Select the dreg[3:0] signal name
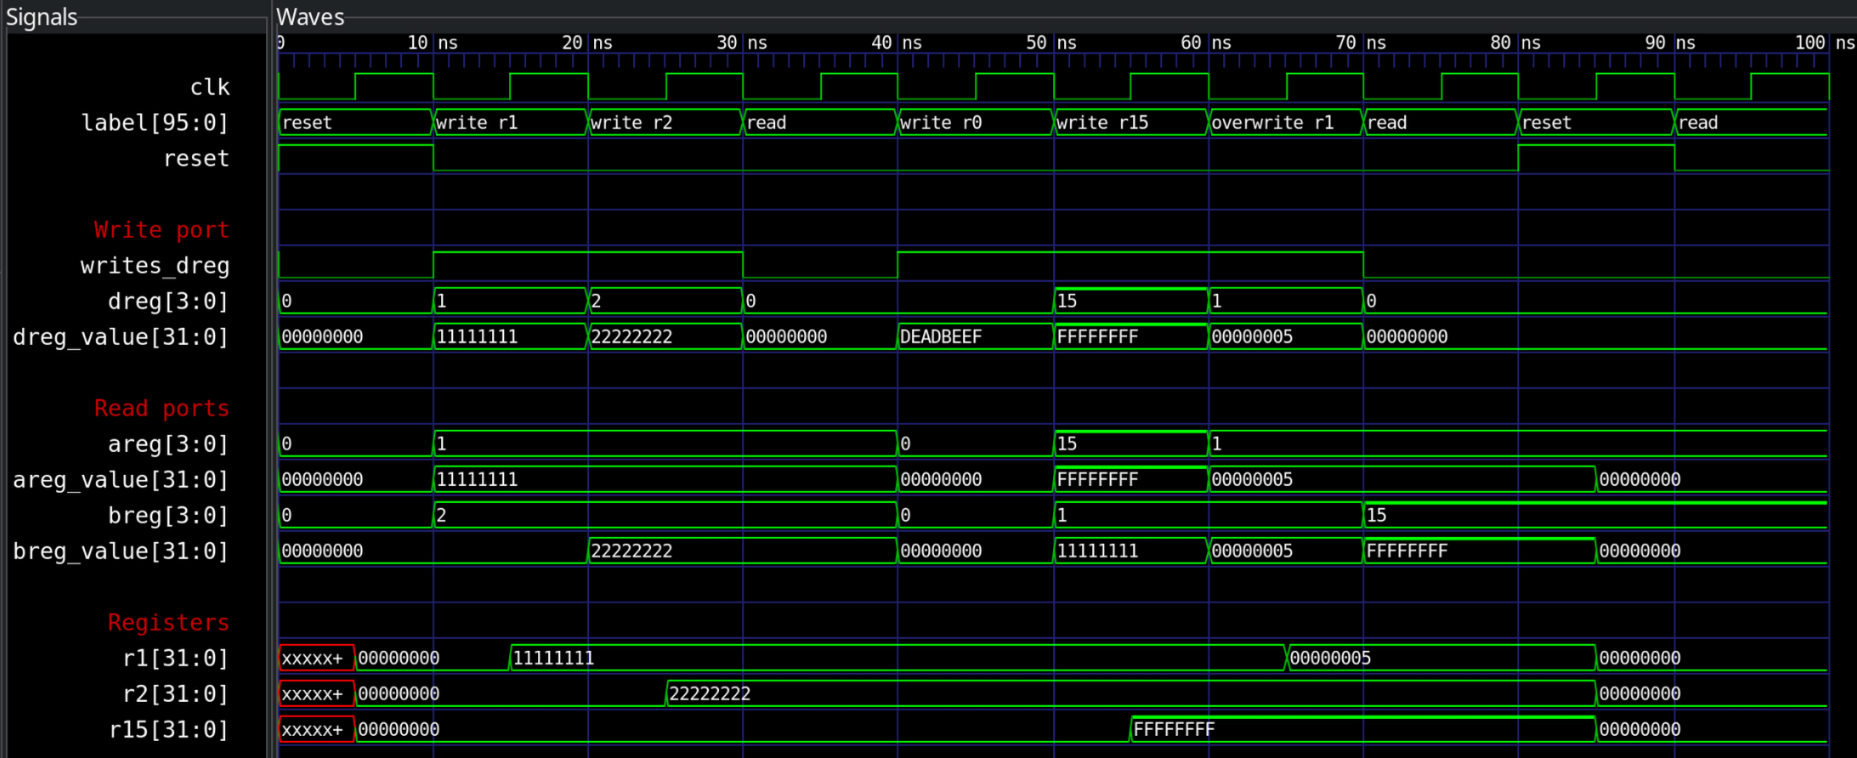The image size is (1857, 758). click(169, 301)
